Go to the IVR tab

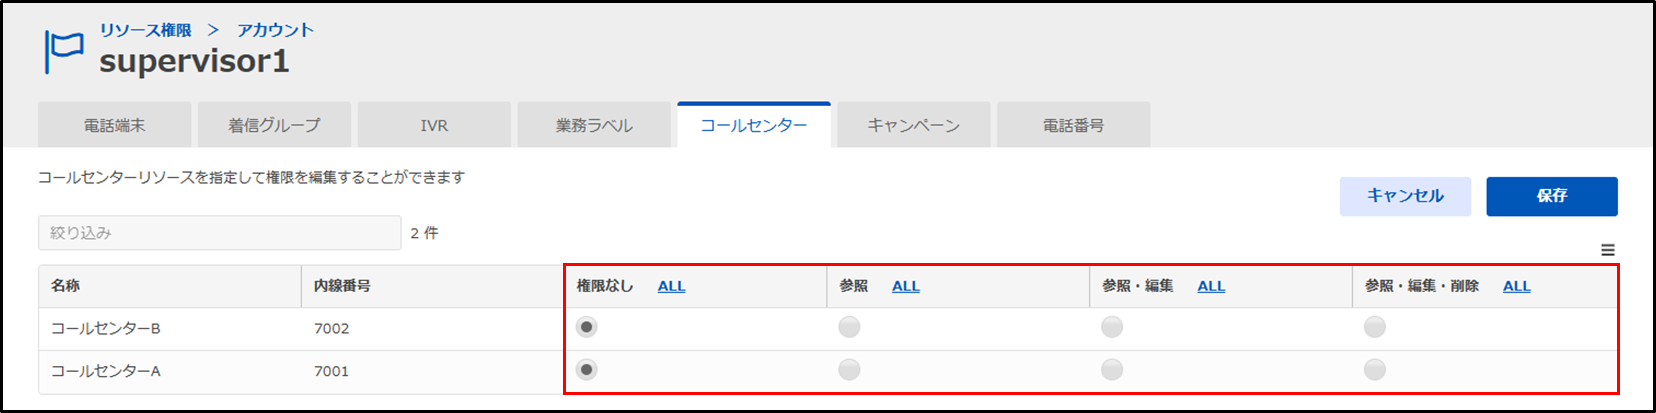[434, 125]
